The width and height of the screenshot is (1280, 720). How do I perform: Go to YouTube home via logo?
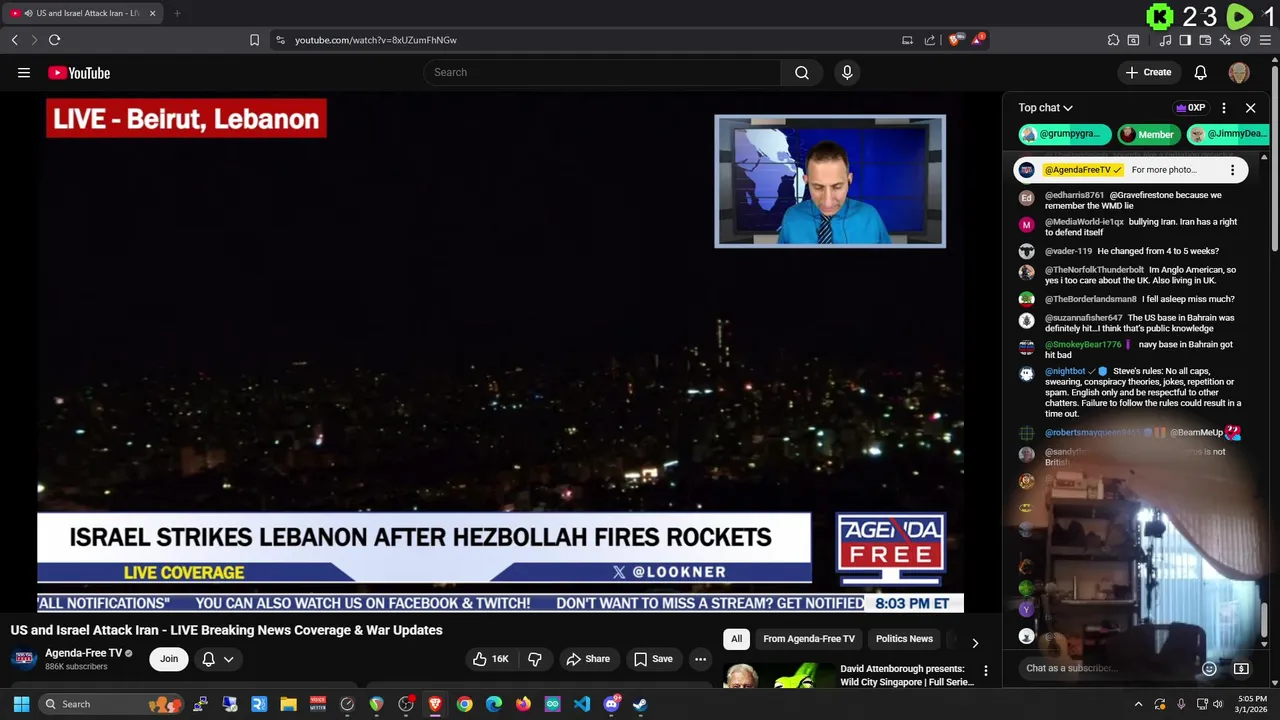[79, 72]
